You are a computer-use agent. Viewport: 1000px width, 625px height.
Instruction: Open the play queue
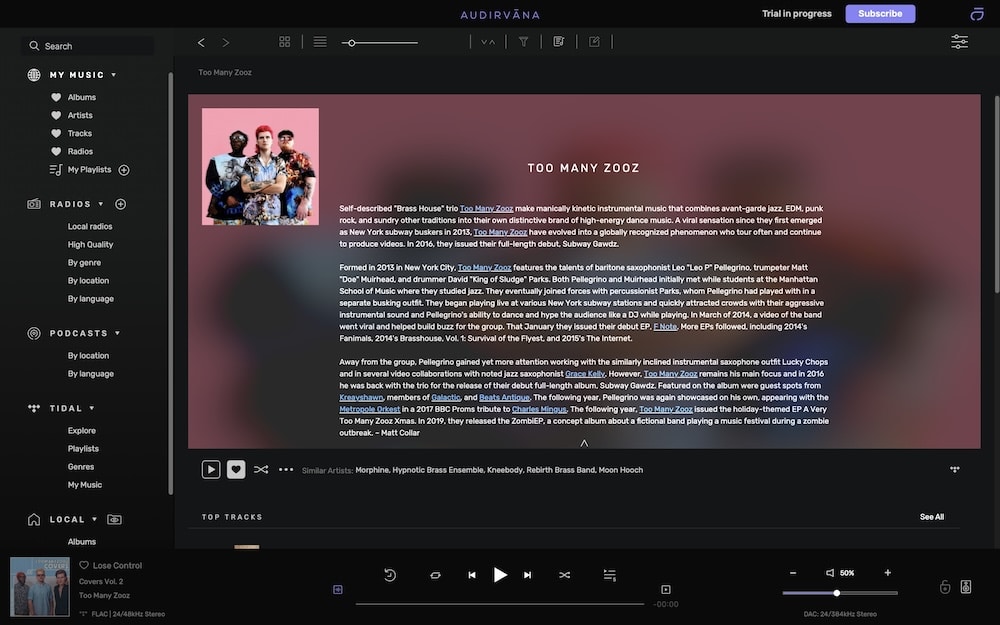pyautogui.click(x=610, y=575)
